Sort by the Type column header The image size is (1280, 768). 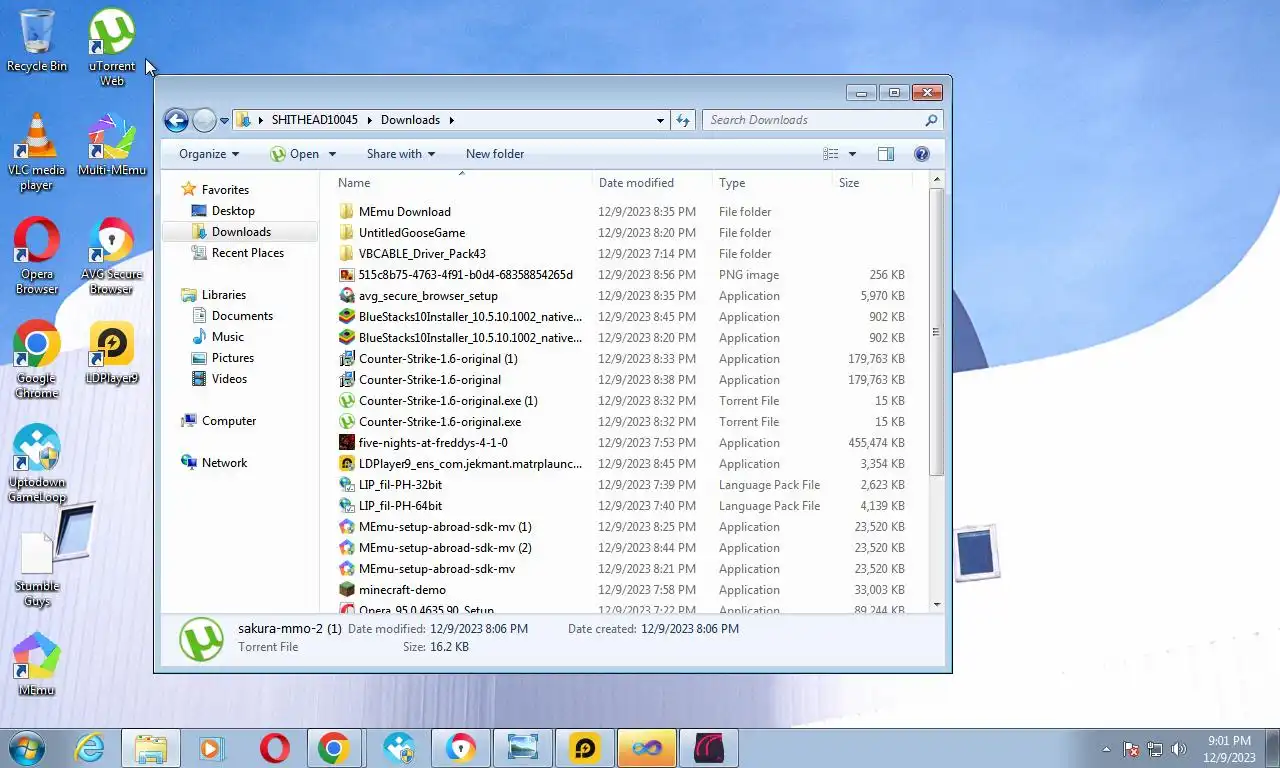coord(772,183)
